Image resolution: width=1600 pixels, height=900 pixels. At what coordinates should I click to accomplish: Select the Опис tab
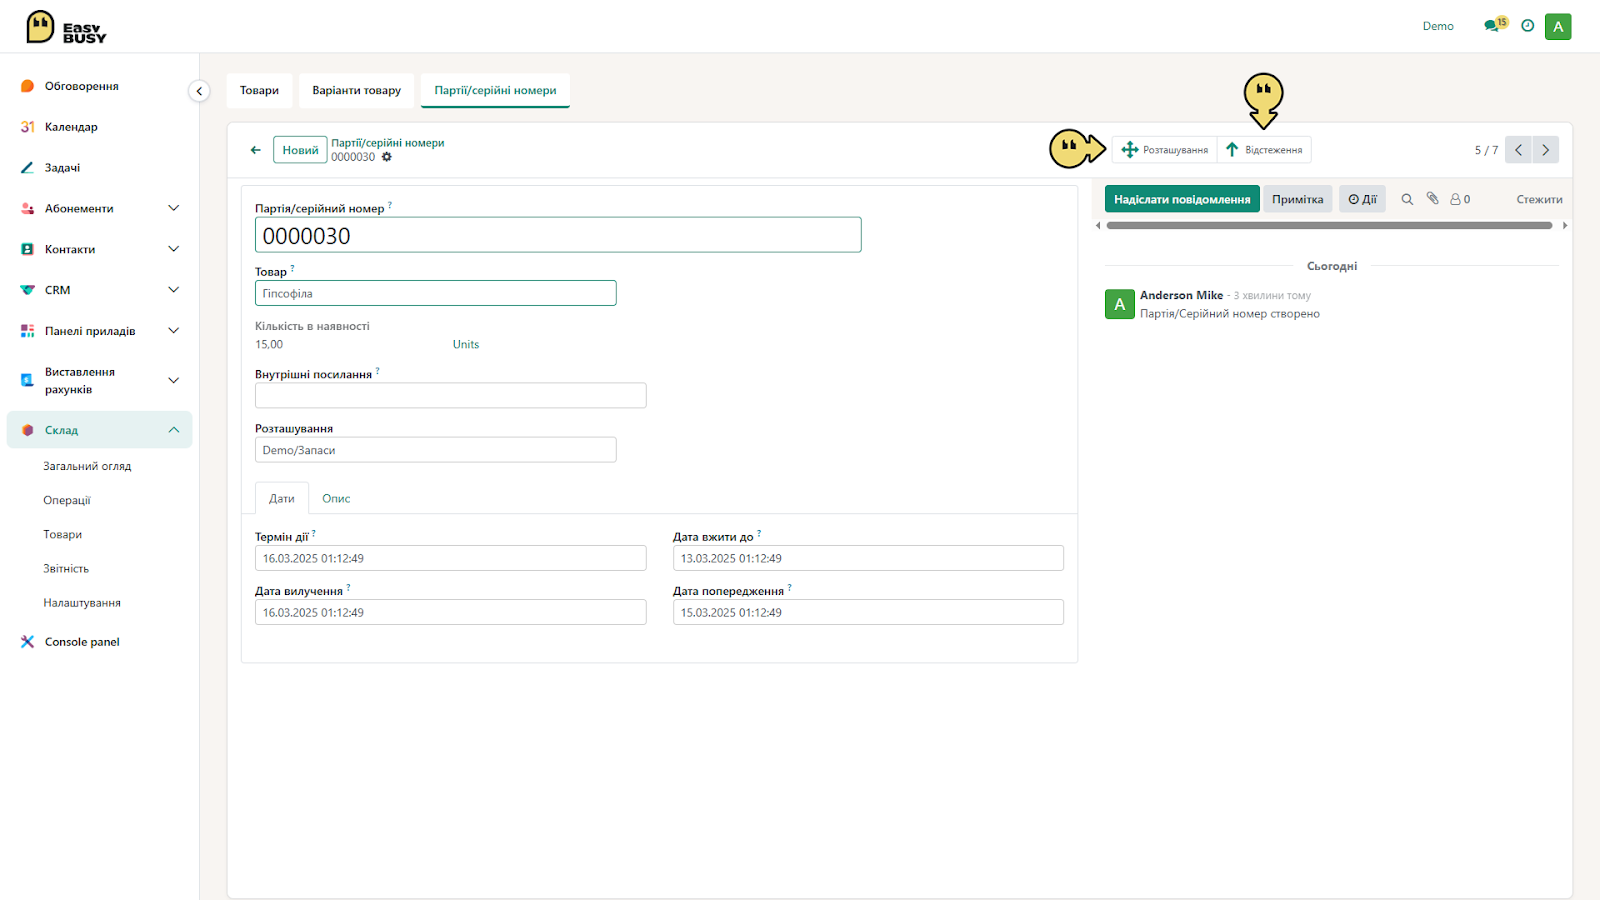point(336,498)
